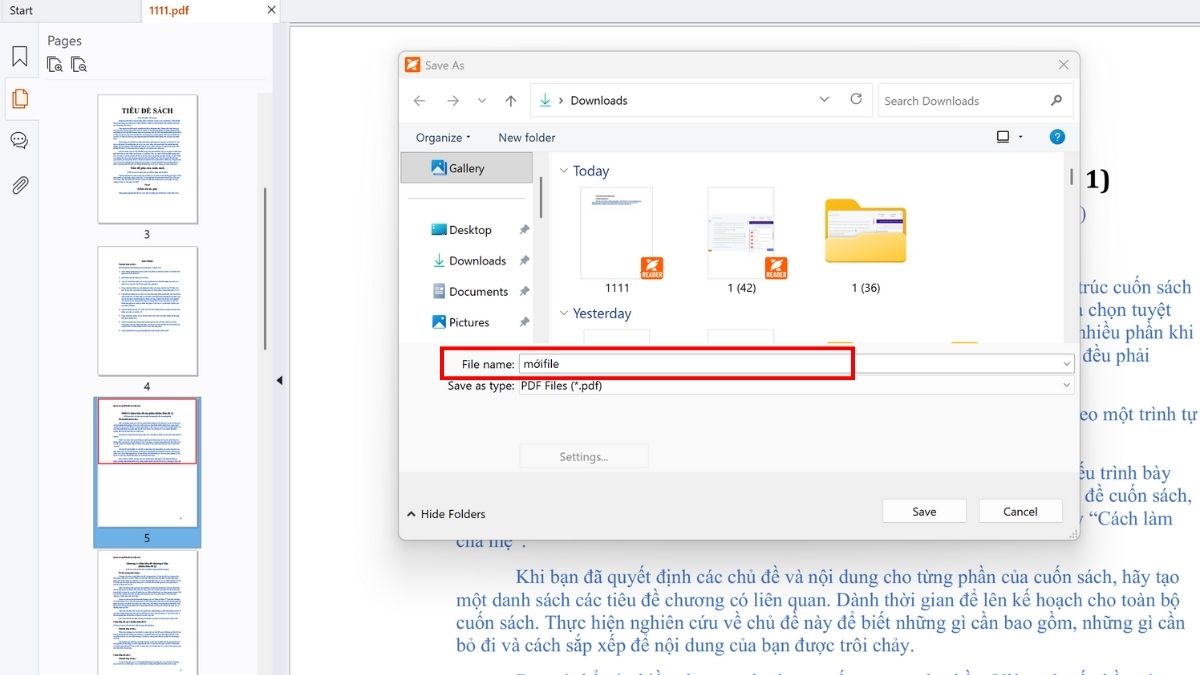Screen dimensions: 1200x675
Task: Click the Settings button
Action: [584, 456]
